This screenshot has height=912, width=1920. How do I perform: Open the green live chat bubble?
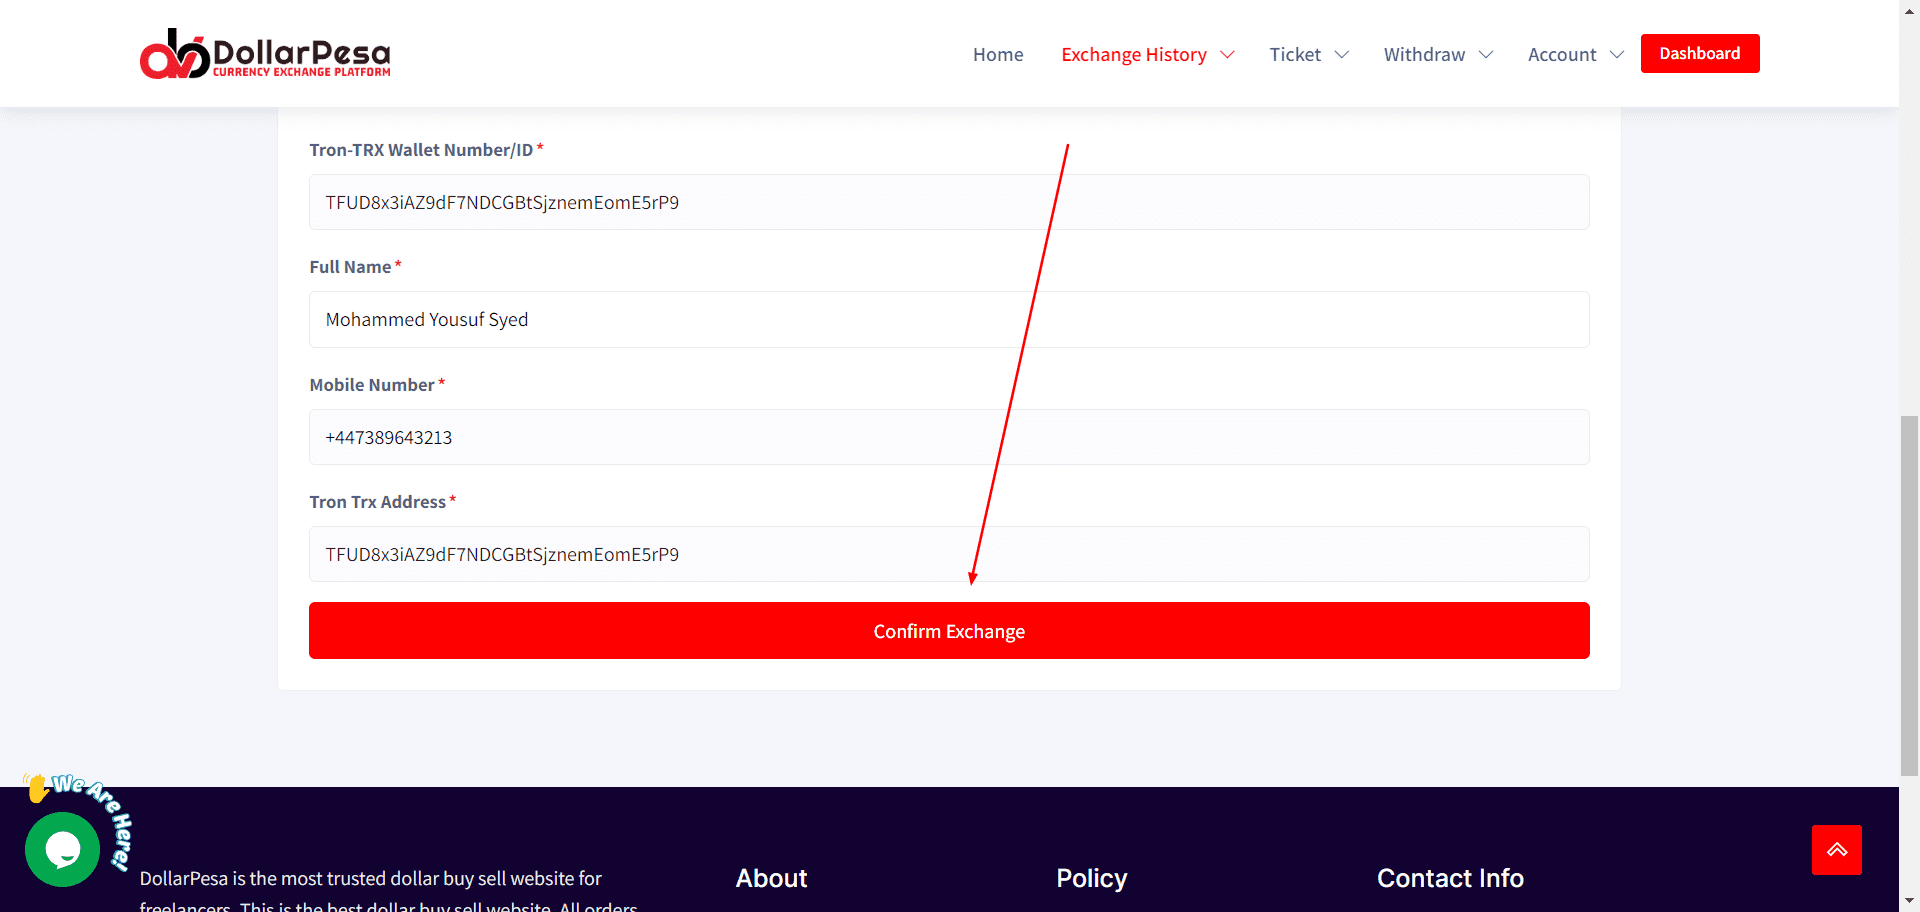pyautogui.click(x=62, y=849)
